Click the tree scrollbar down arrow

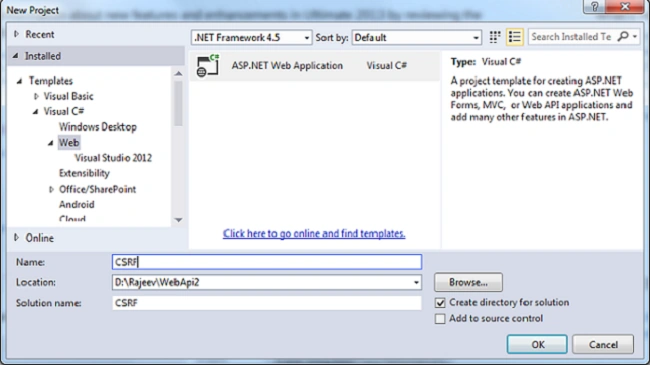[178, 220]
